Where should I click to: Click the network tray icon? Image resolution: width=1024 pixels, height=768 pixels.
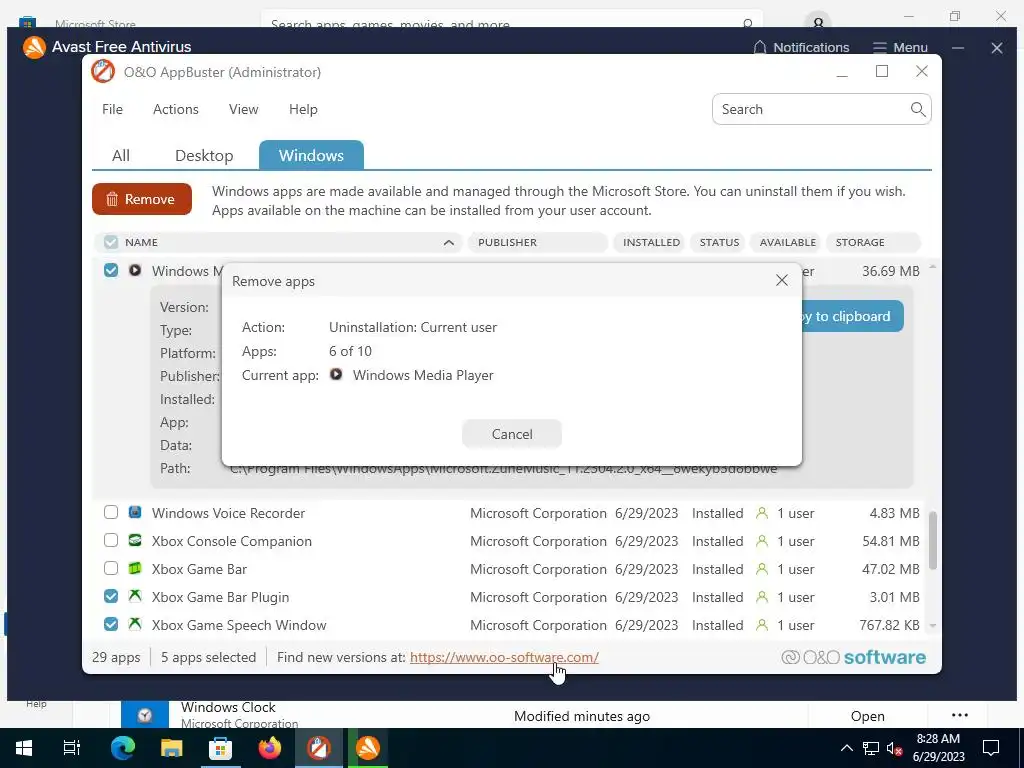pyautogui.click(x=871, y=748)
